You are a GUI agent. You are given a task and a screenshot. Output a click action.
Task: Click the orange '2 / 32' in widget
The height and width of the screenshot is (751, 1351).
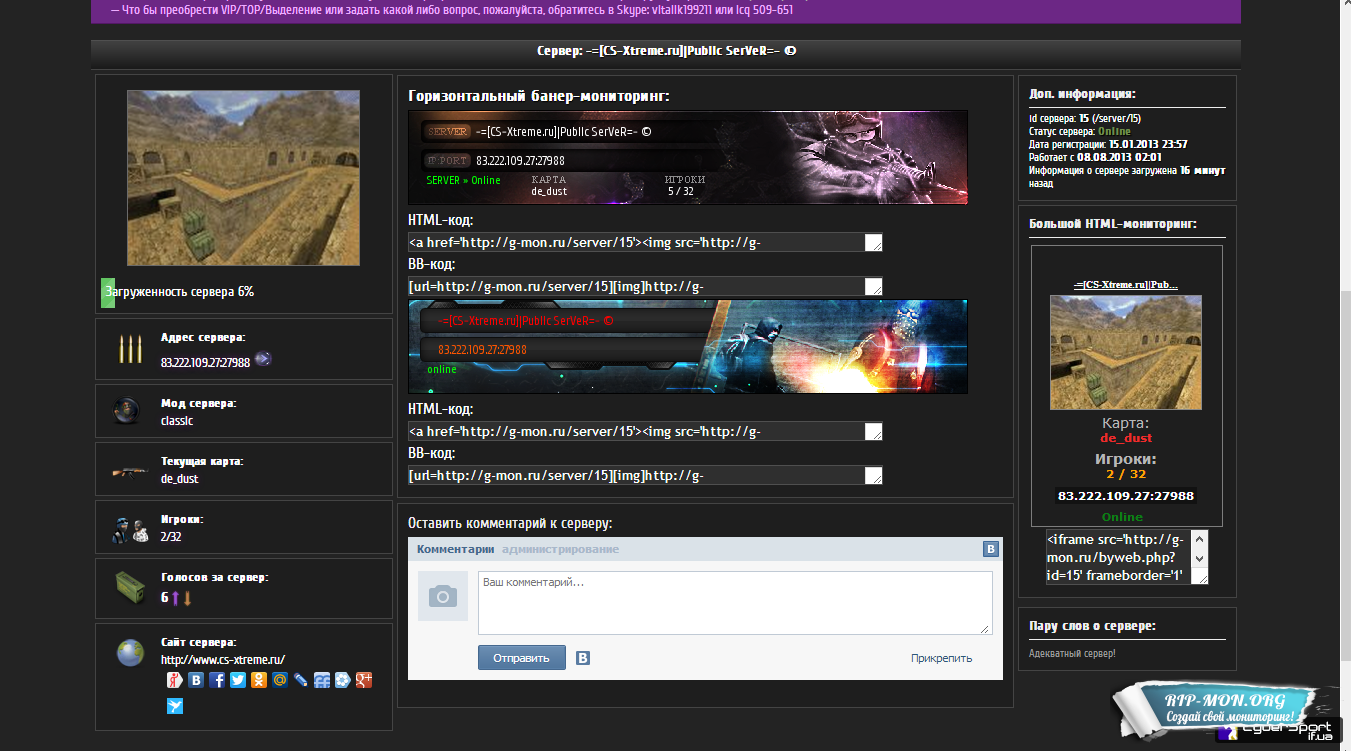pos(1126,474)
